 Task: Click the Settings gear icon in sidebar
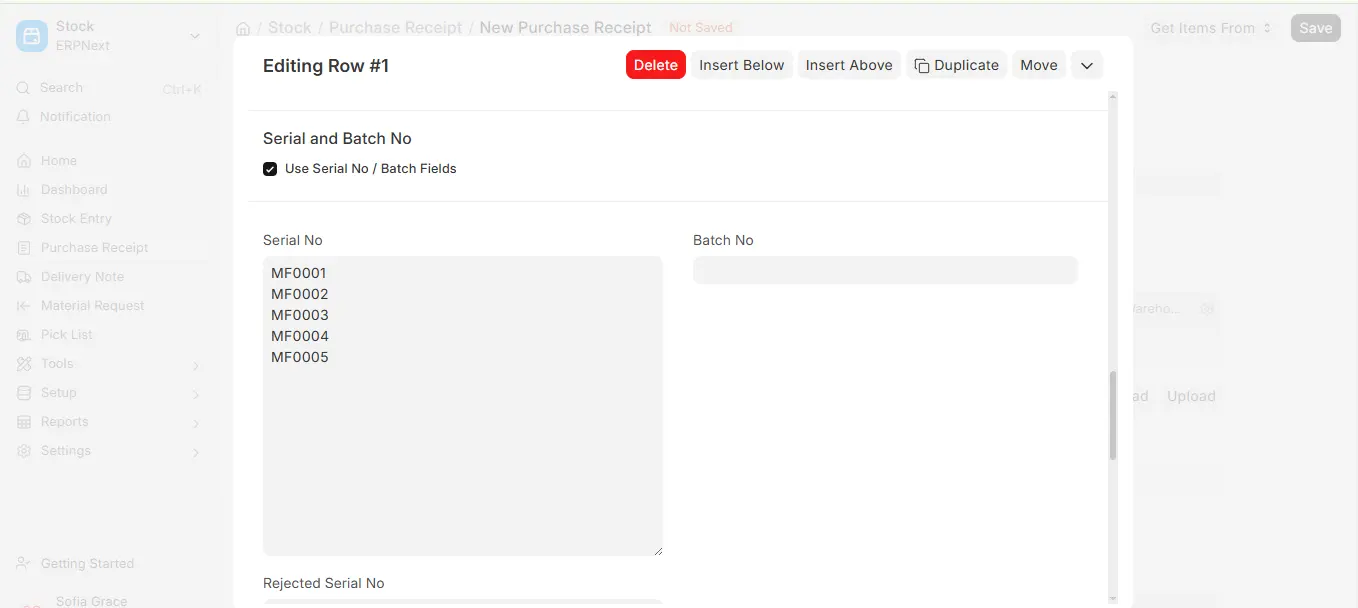click(x=24, y=451)
